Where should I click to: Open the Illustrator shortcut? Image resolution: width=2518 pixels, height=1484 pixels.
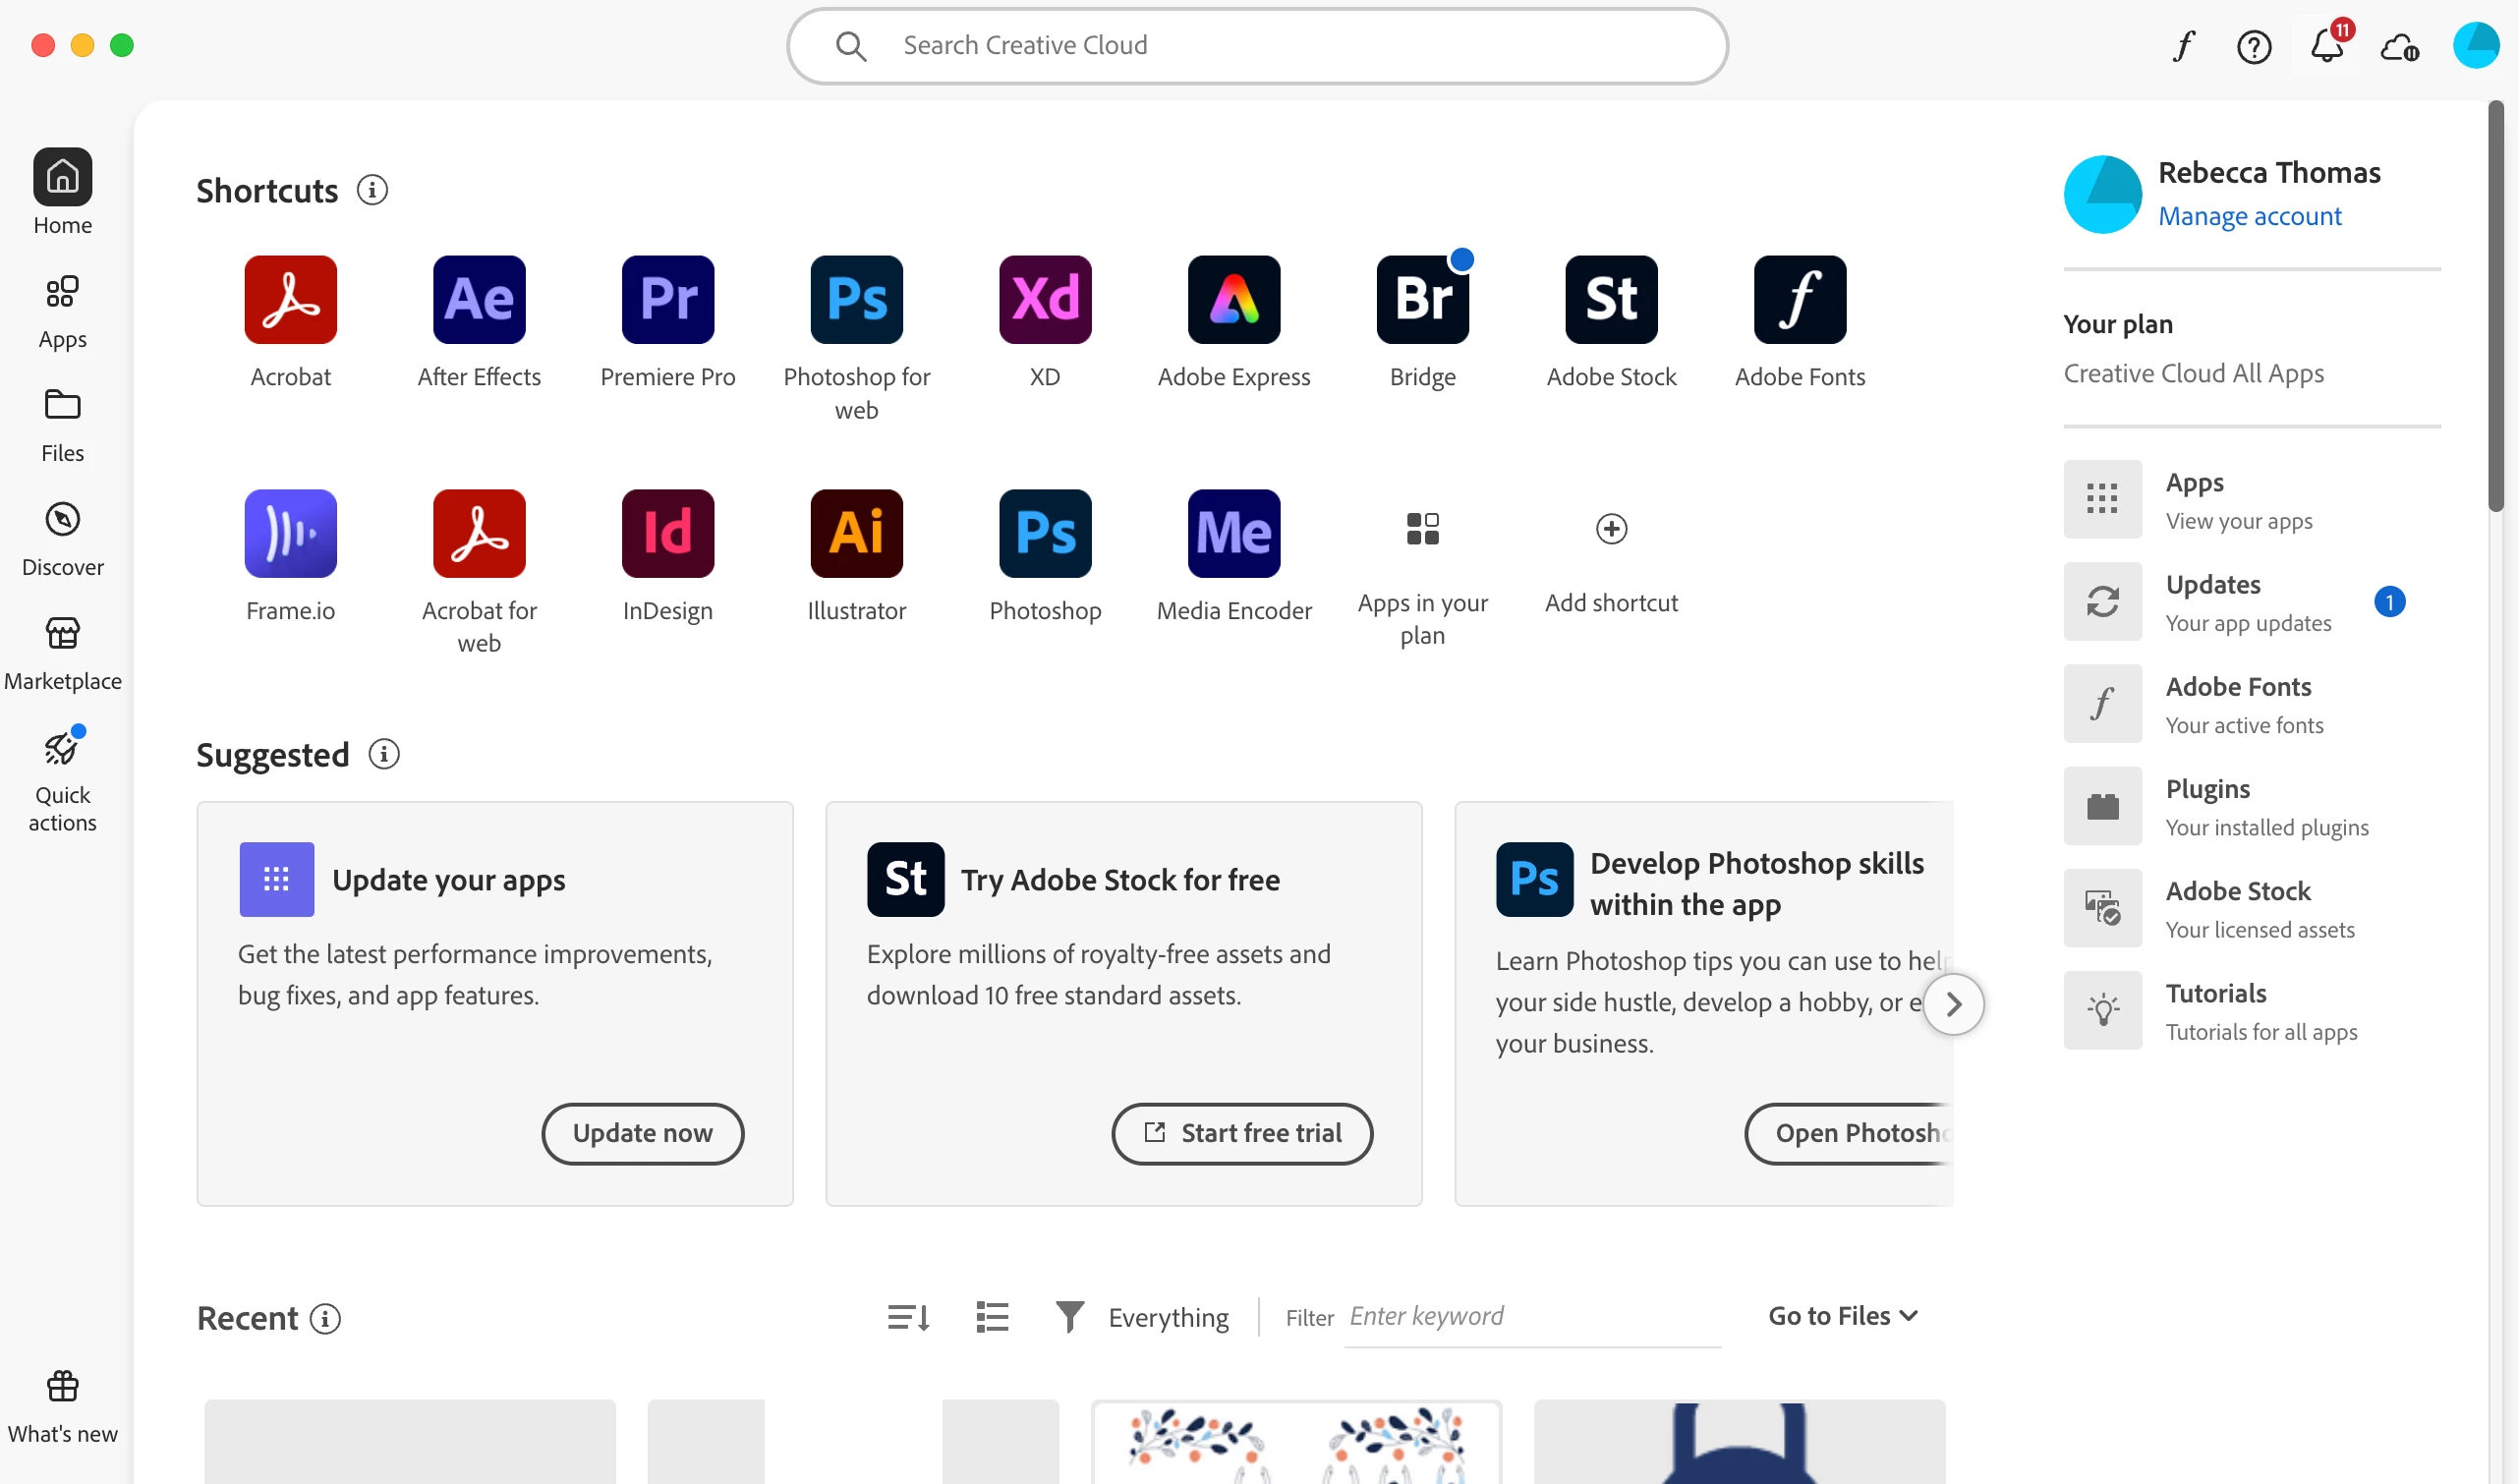(x=856, y=533)
